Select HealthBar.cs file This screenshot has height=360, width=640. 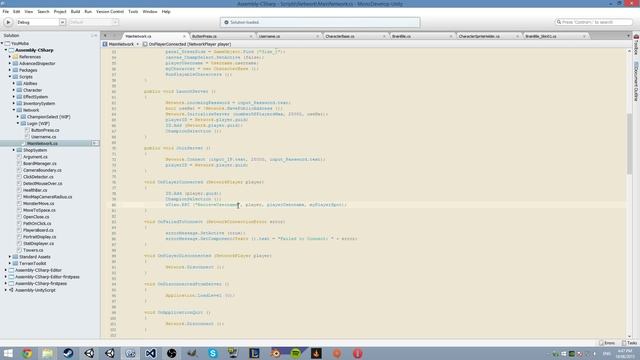(35, 190)
